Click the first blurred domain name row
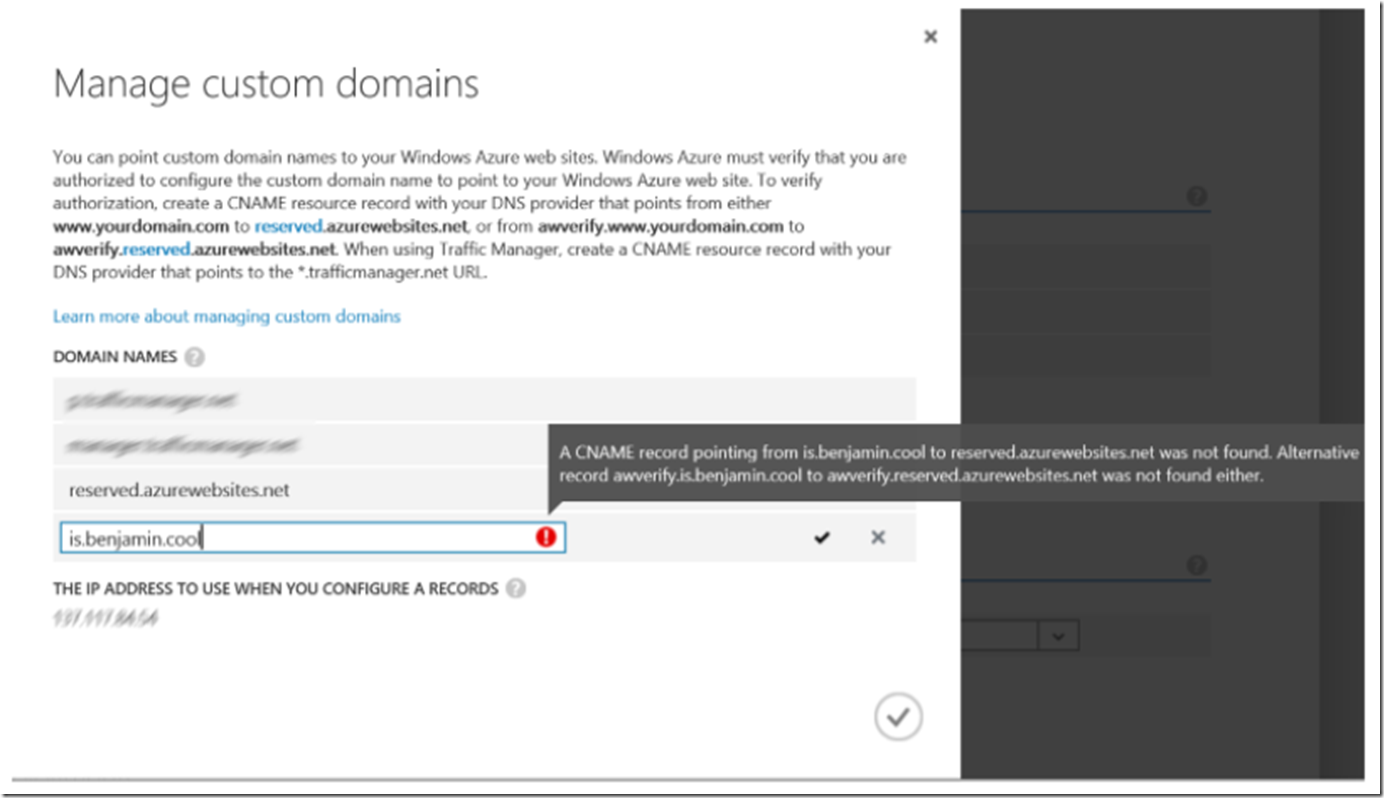Viewport: 1384px width, 798px height. click(484, 400)
